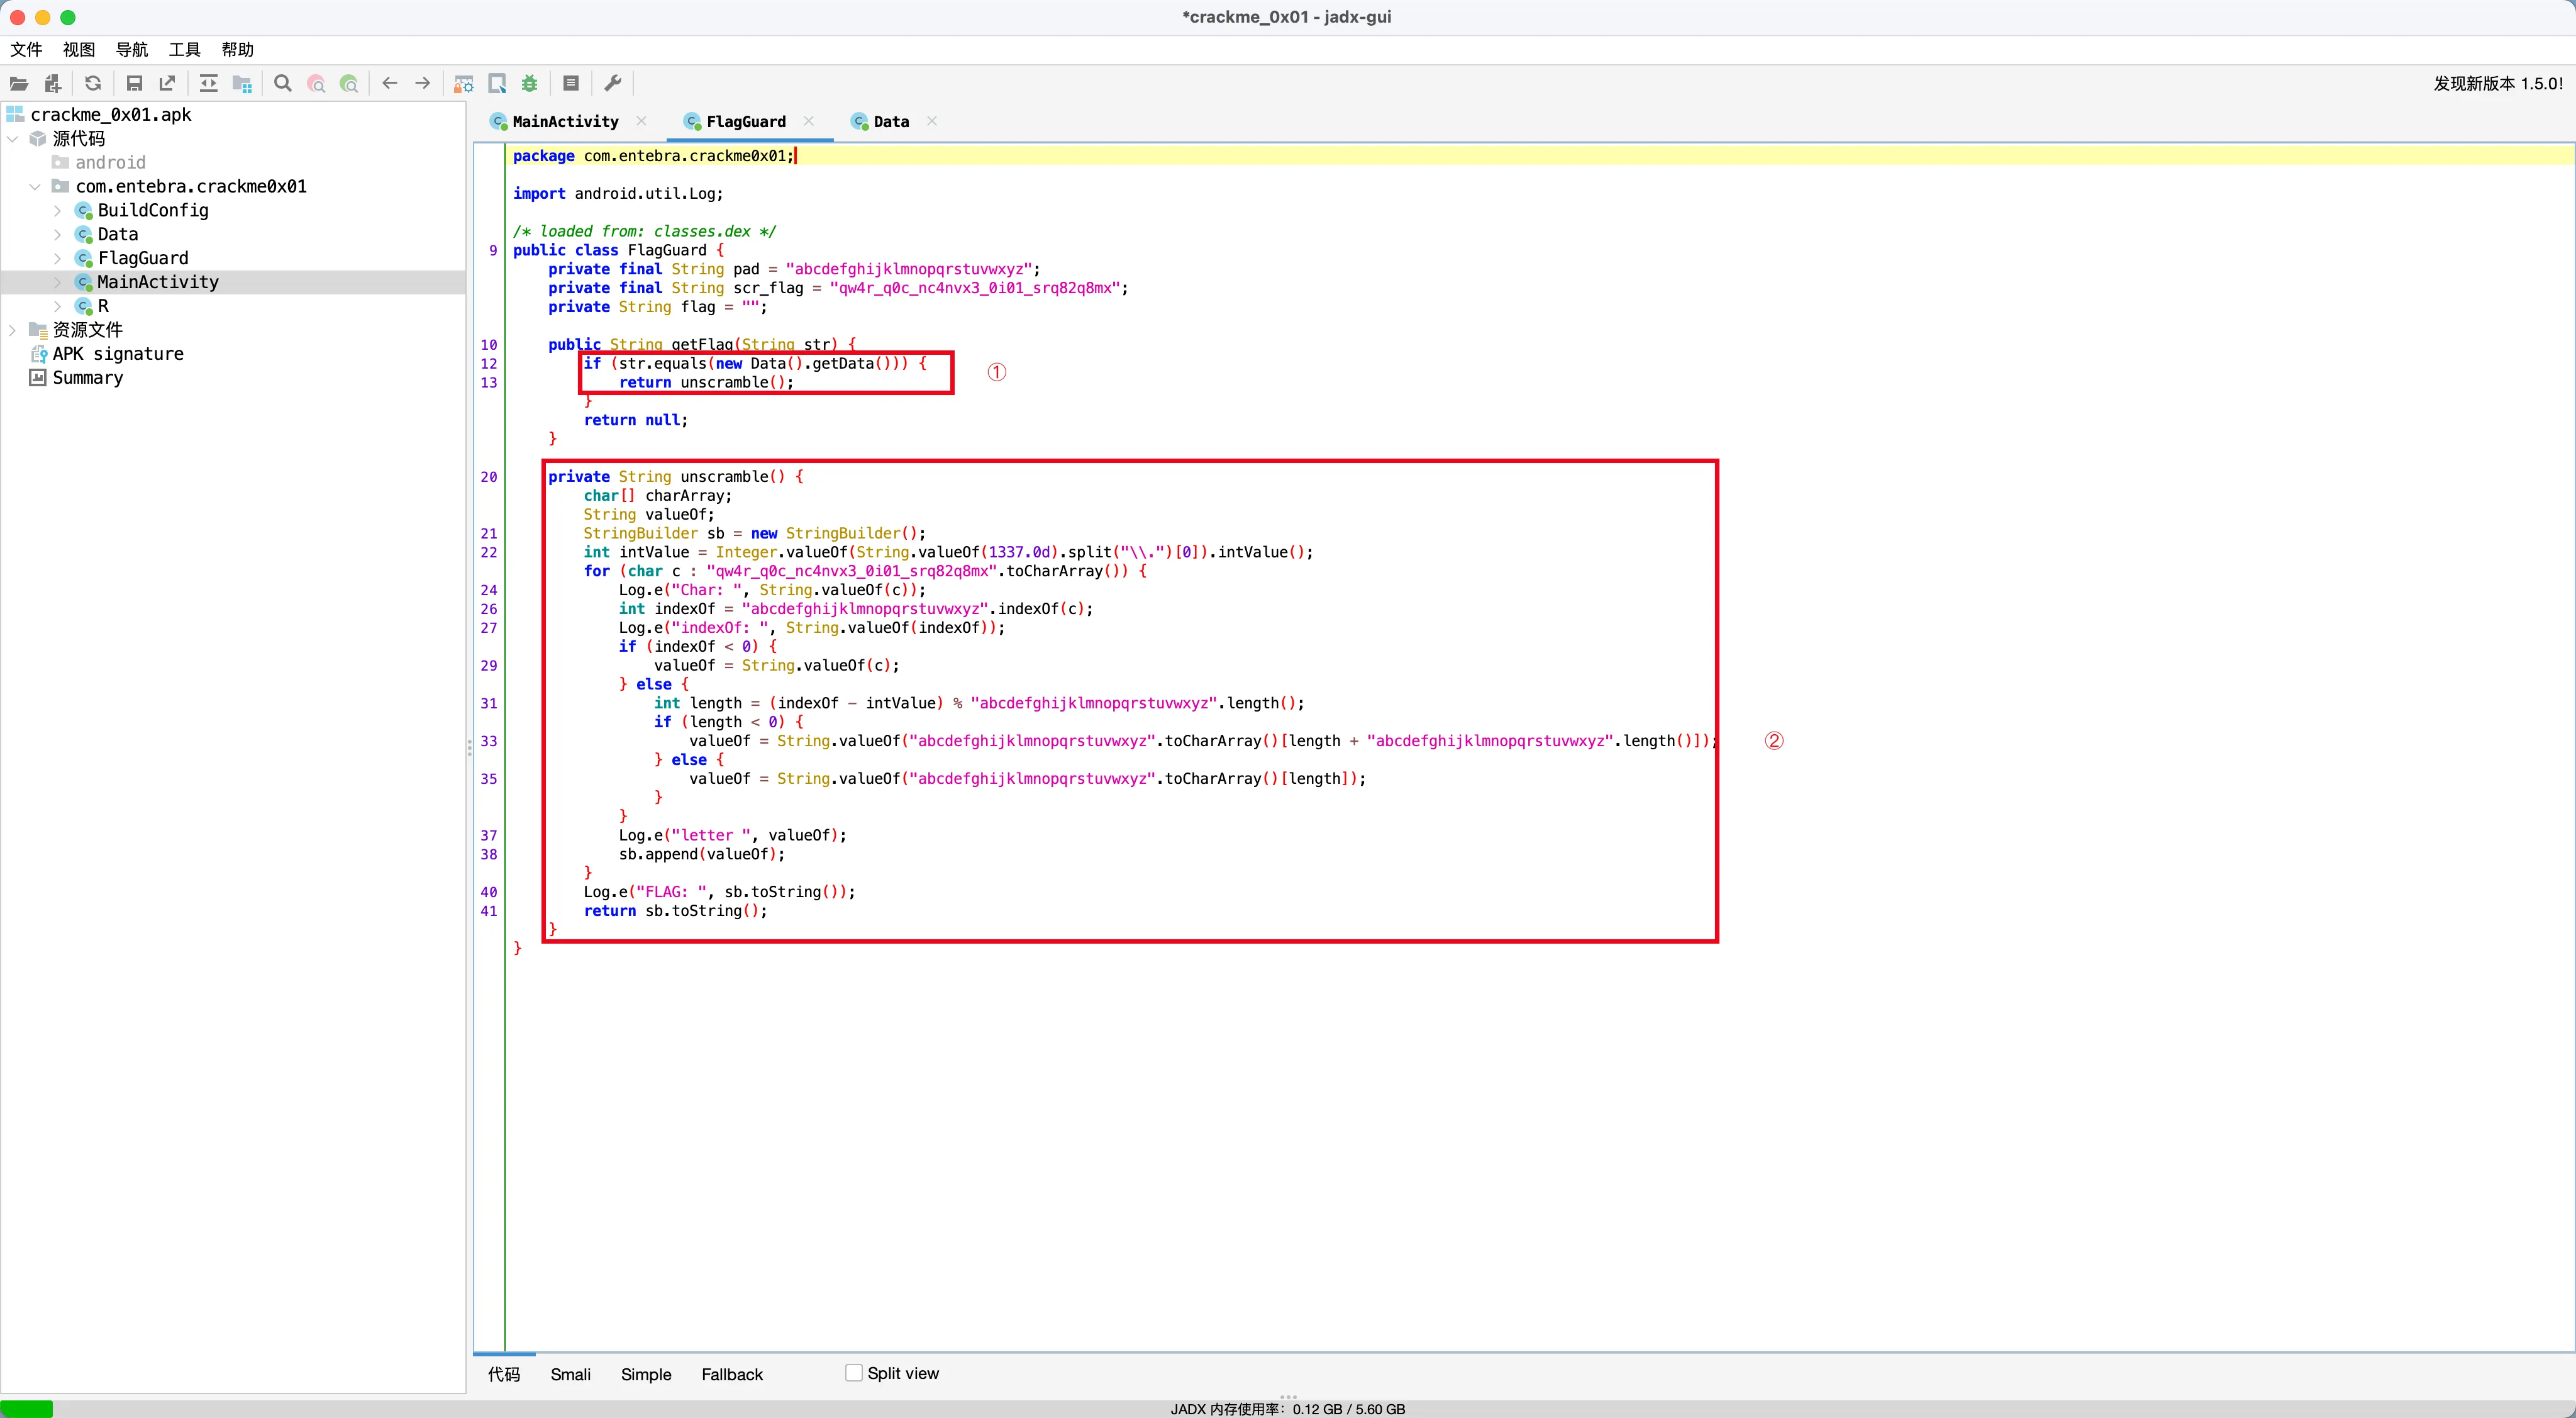The image size is (2576, 1418).
Task: Expand the BuildConfig class node
Action: point(57,210)
